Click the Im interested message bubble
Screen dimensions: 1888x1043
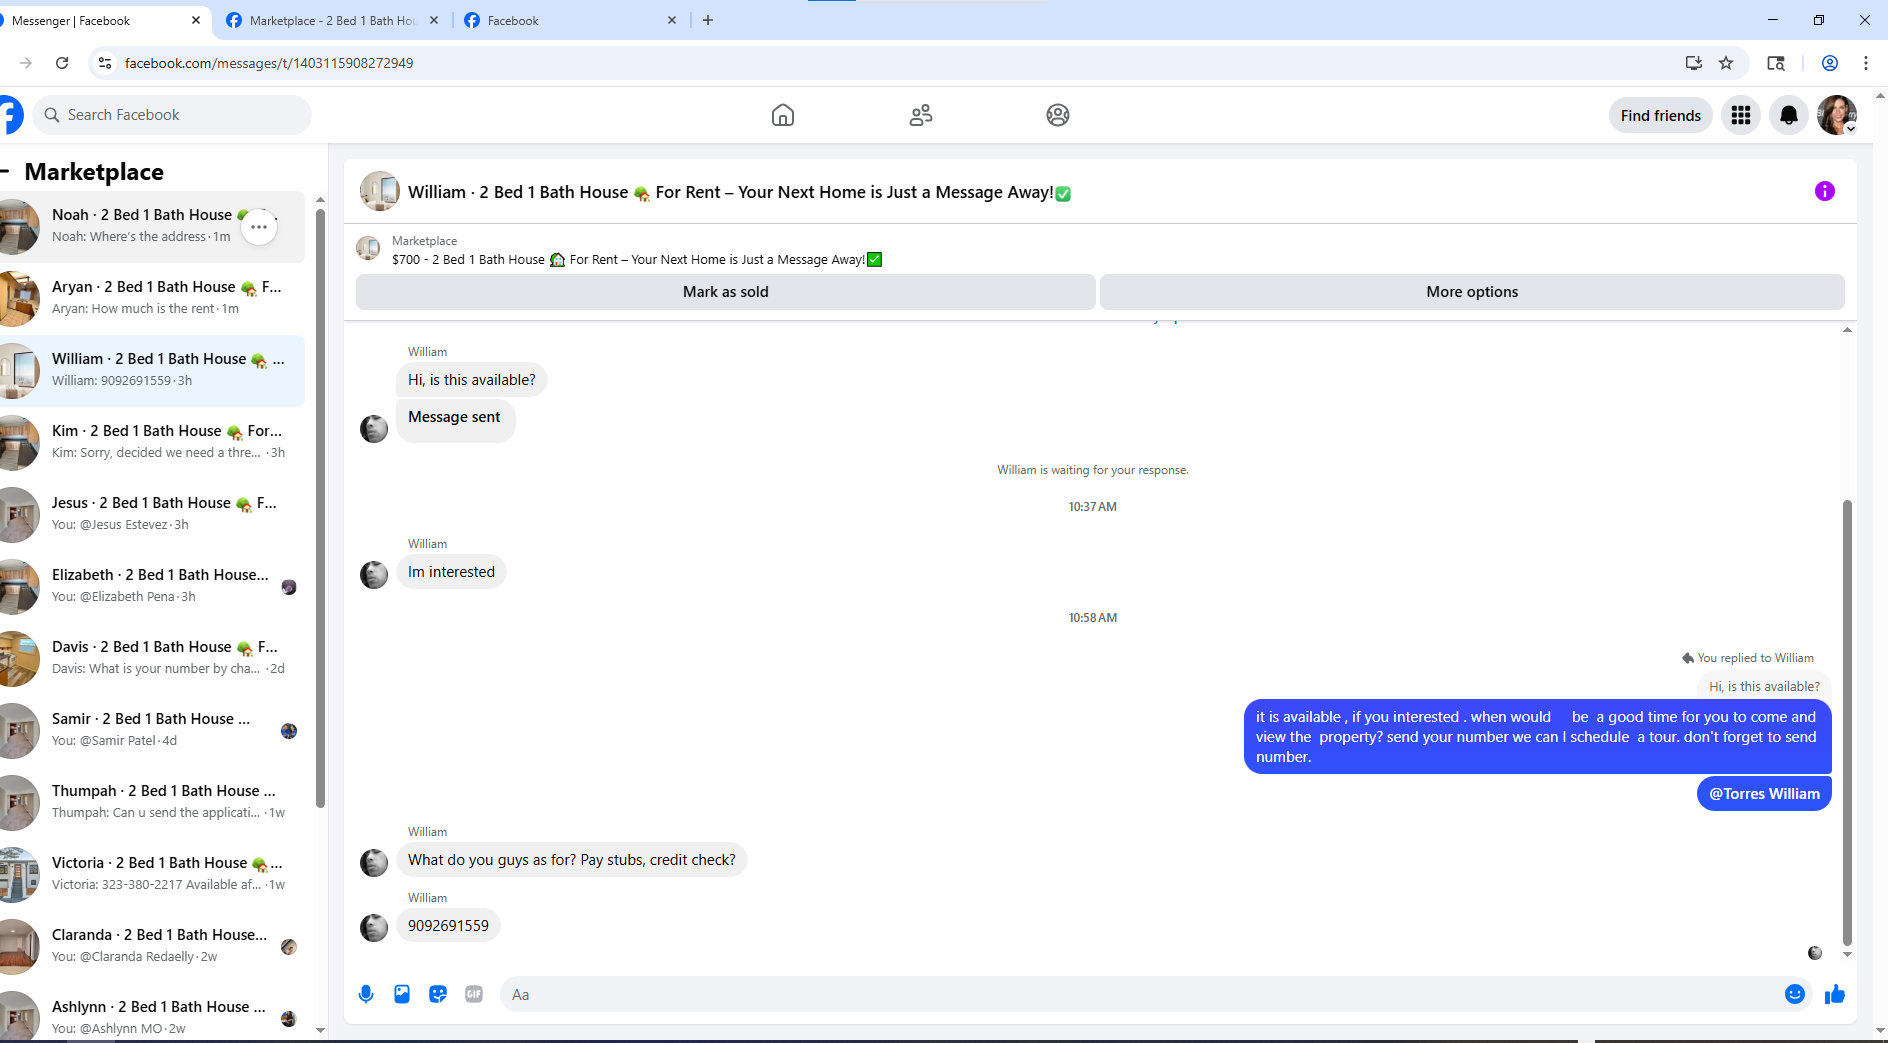coord(451,572)
